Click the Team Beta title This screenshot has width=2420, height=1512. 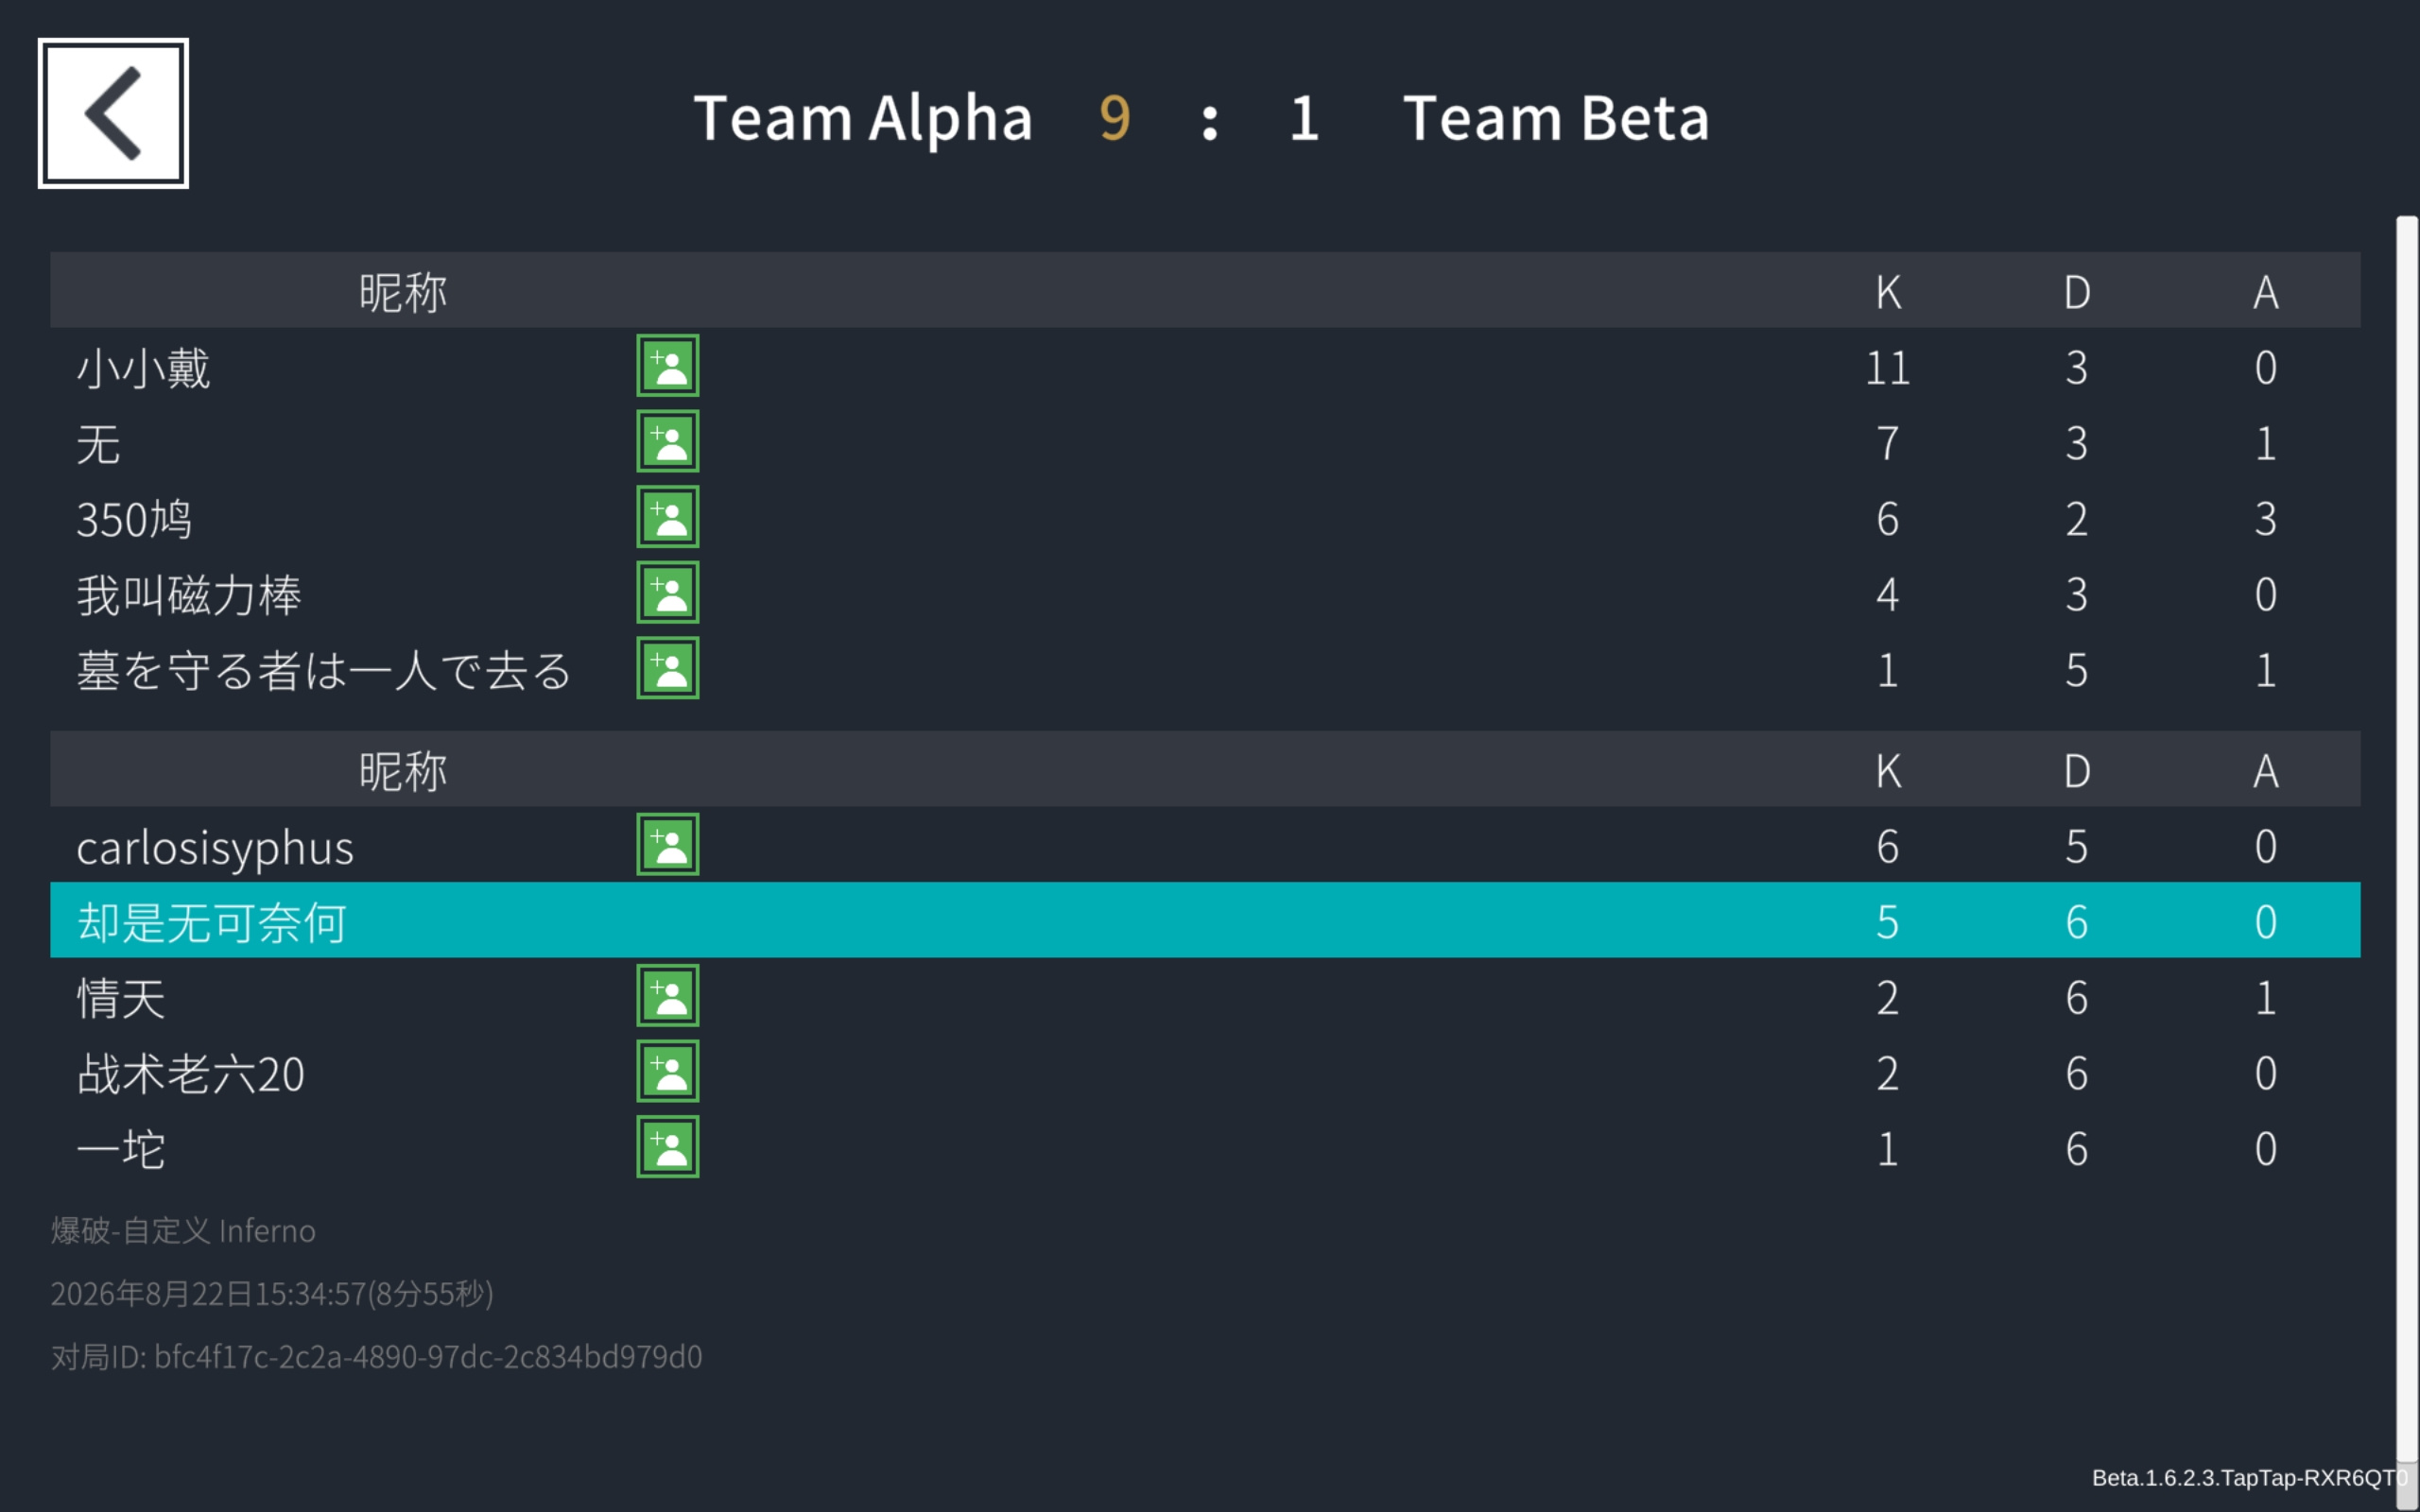[1556, 119]
